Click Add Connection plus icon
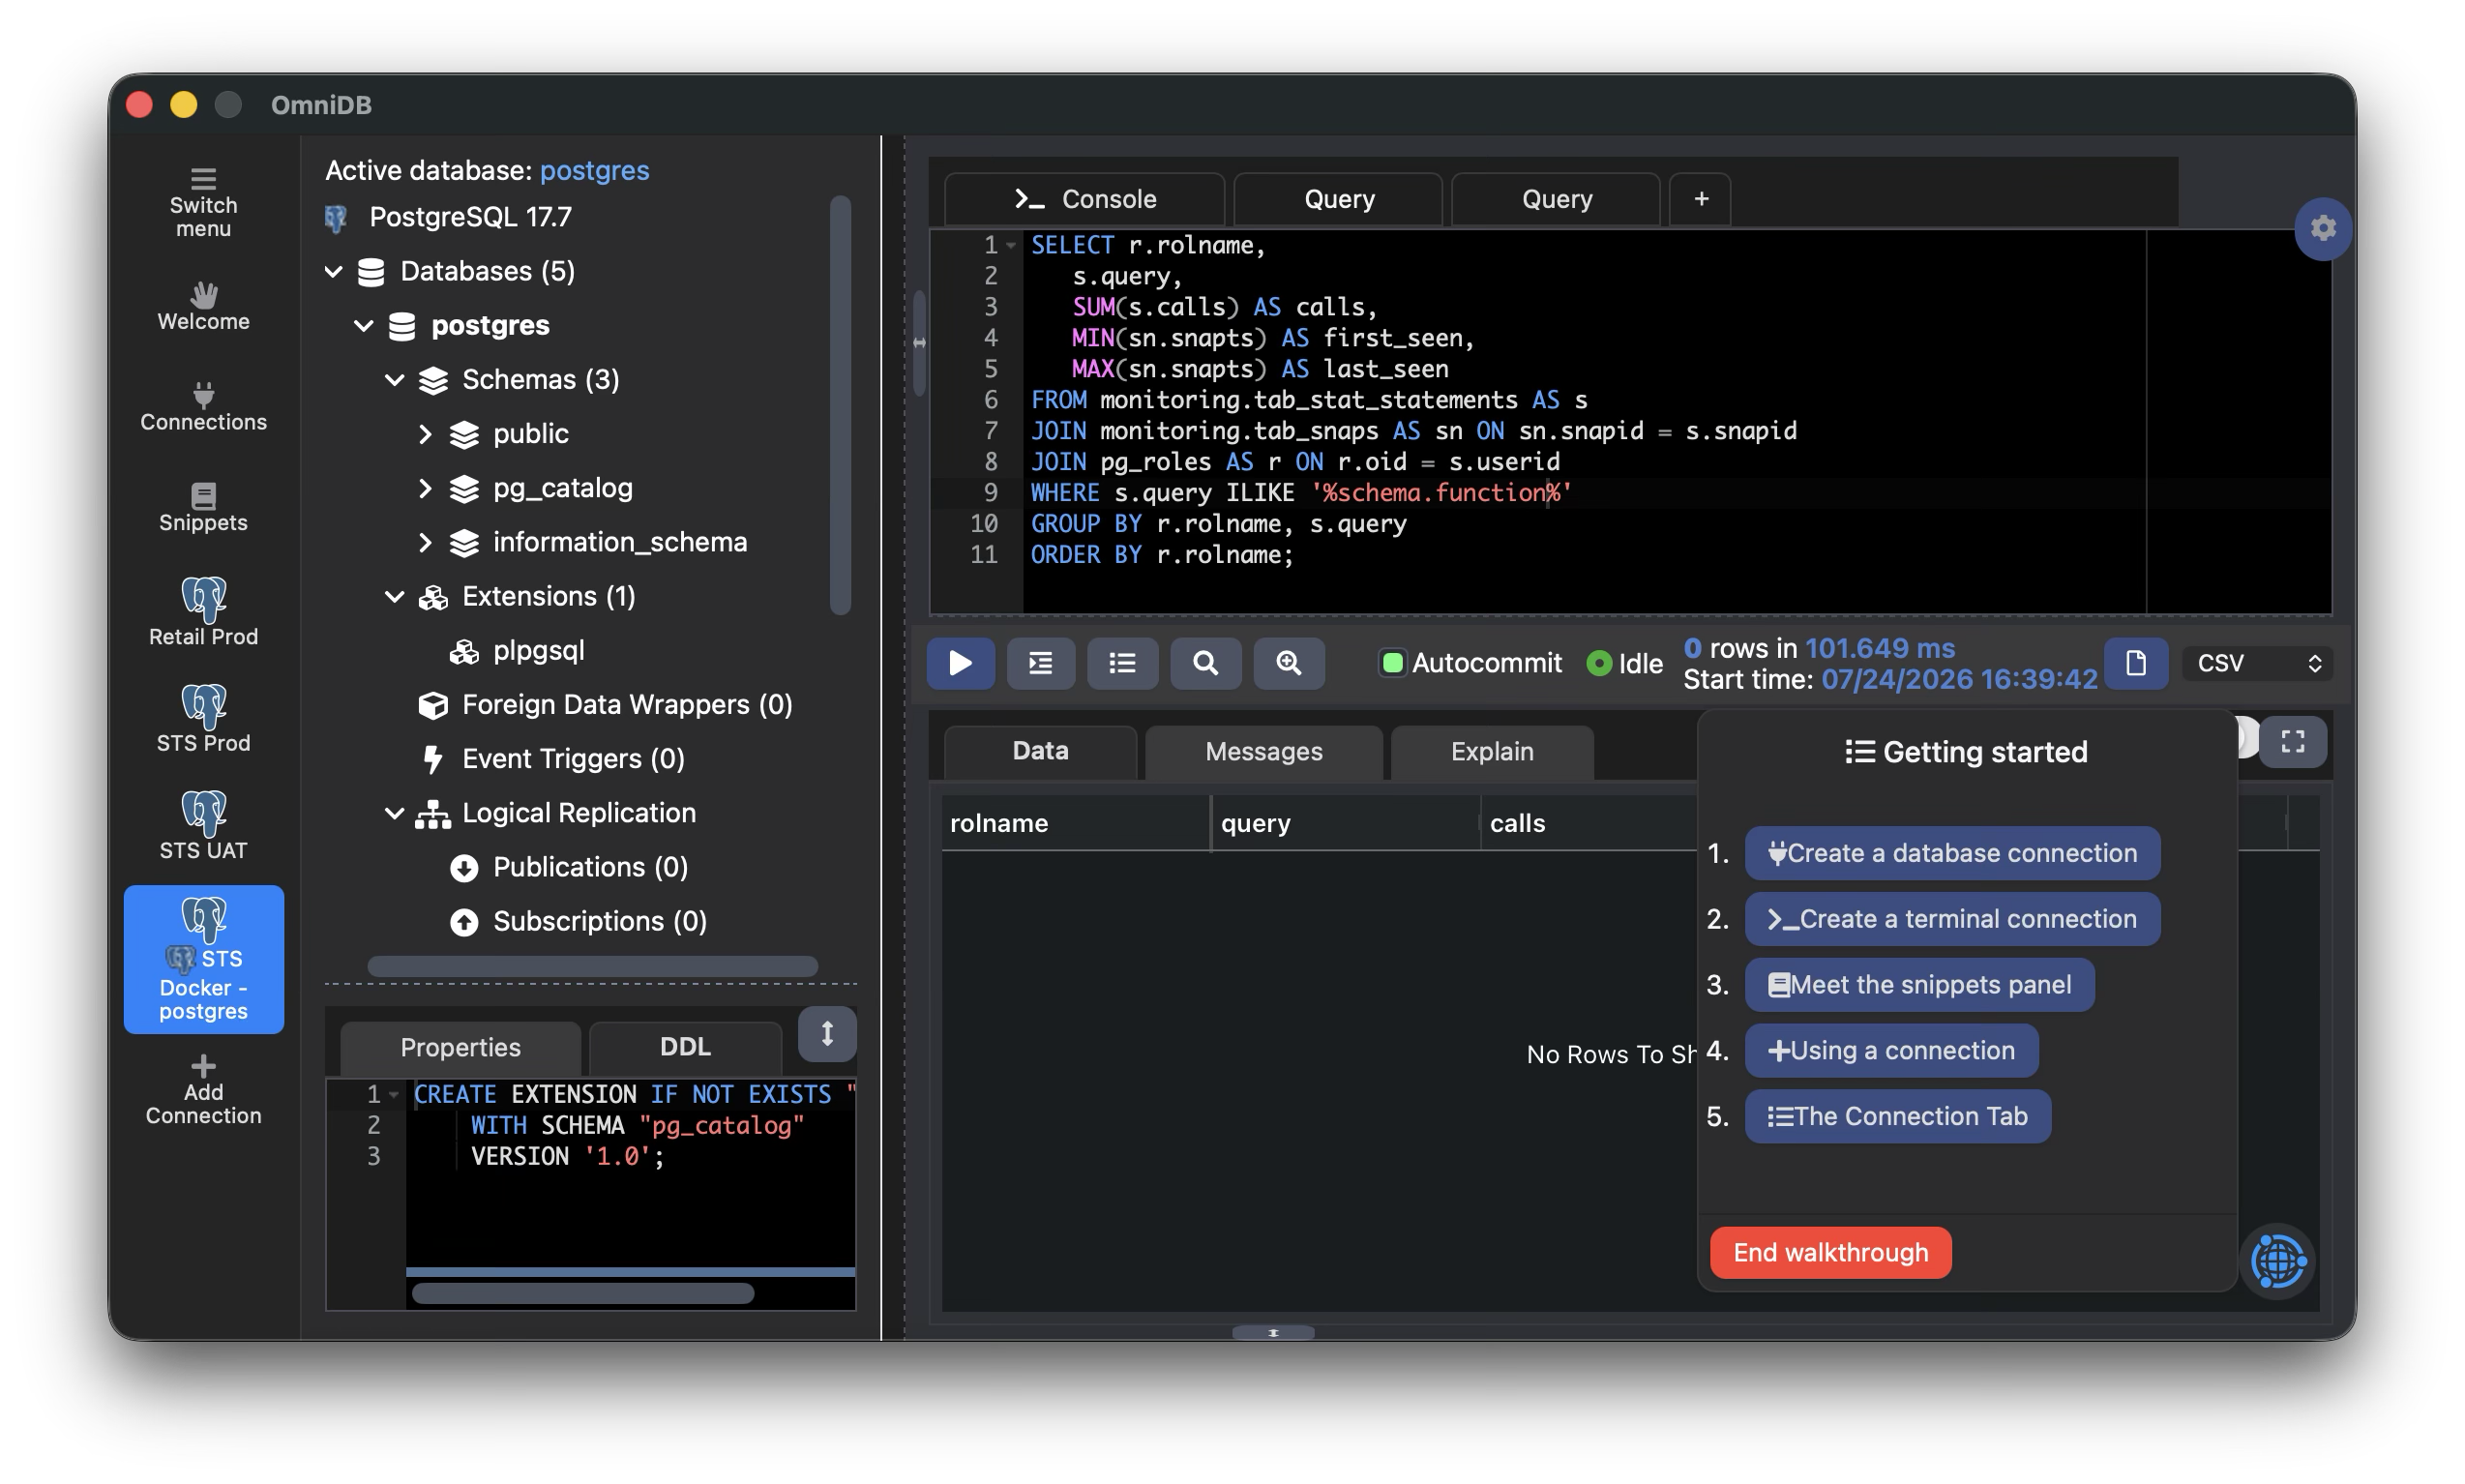 [203, 1064]
